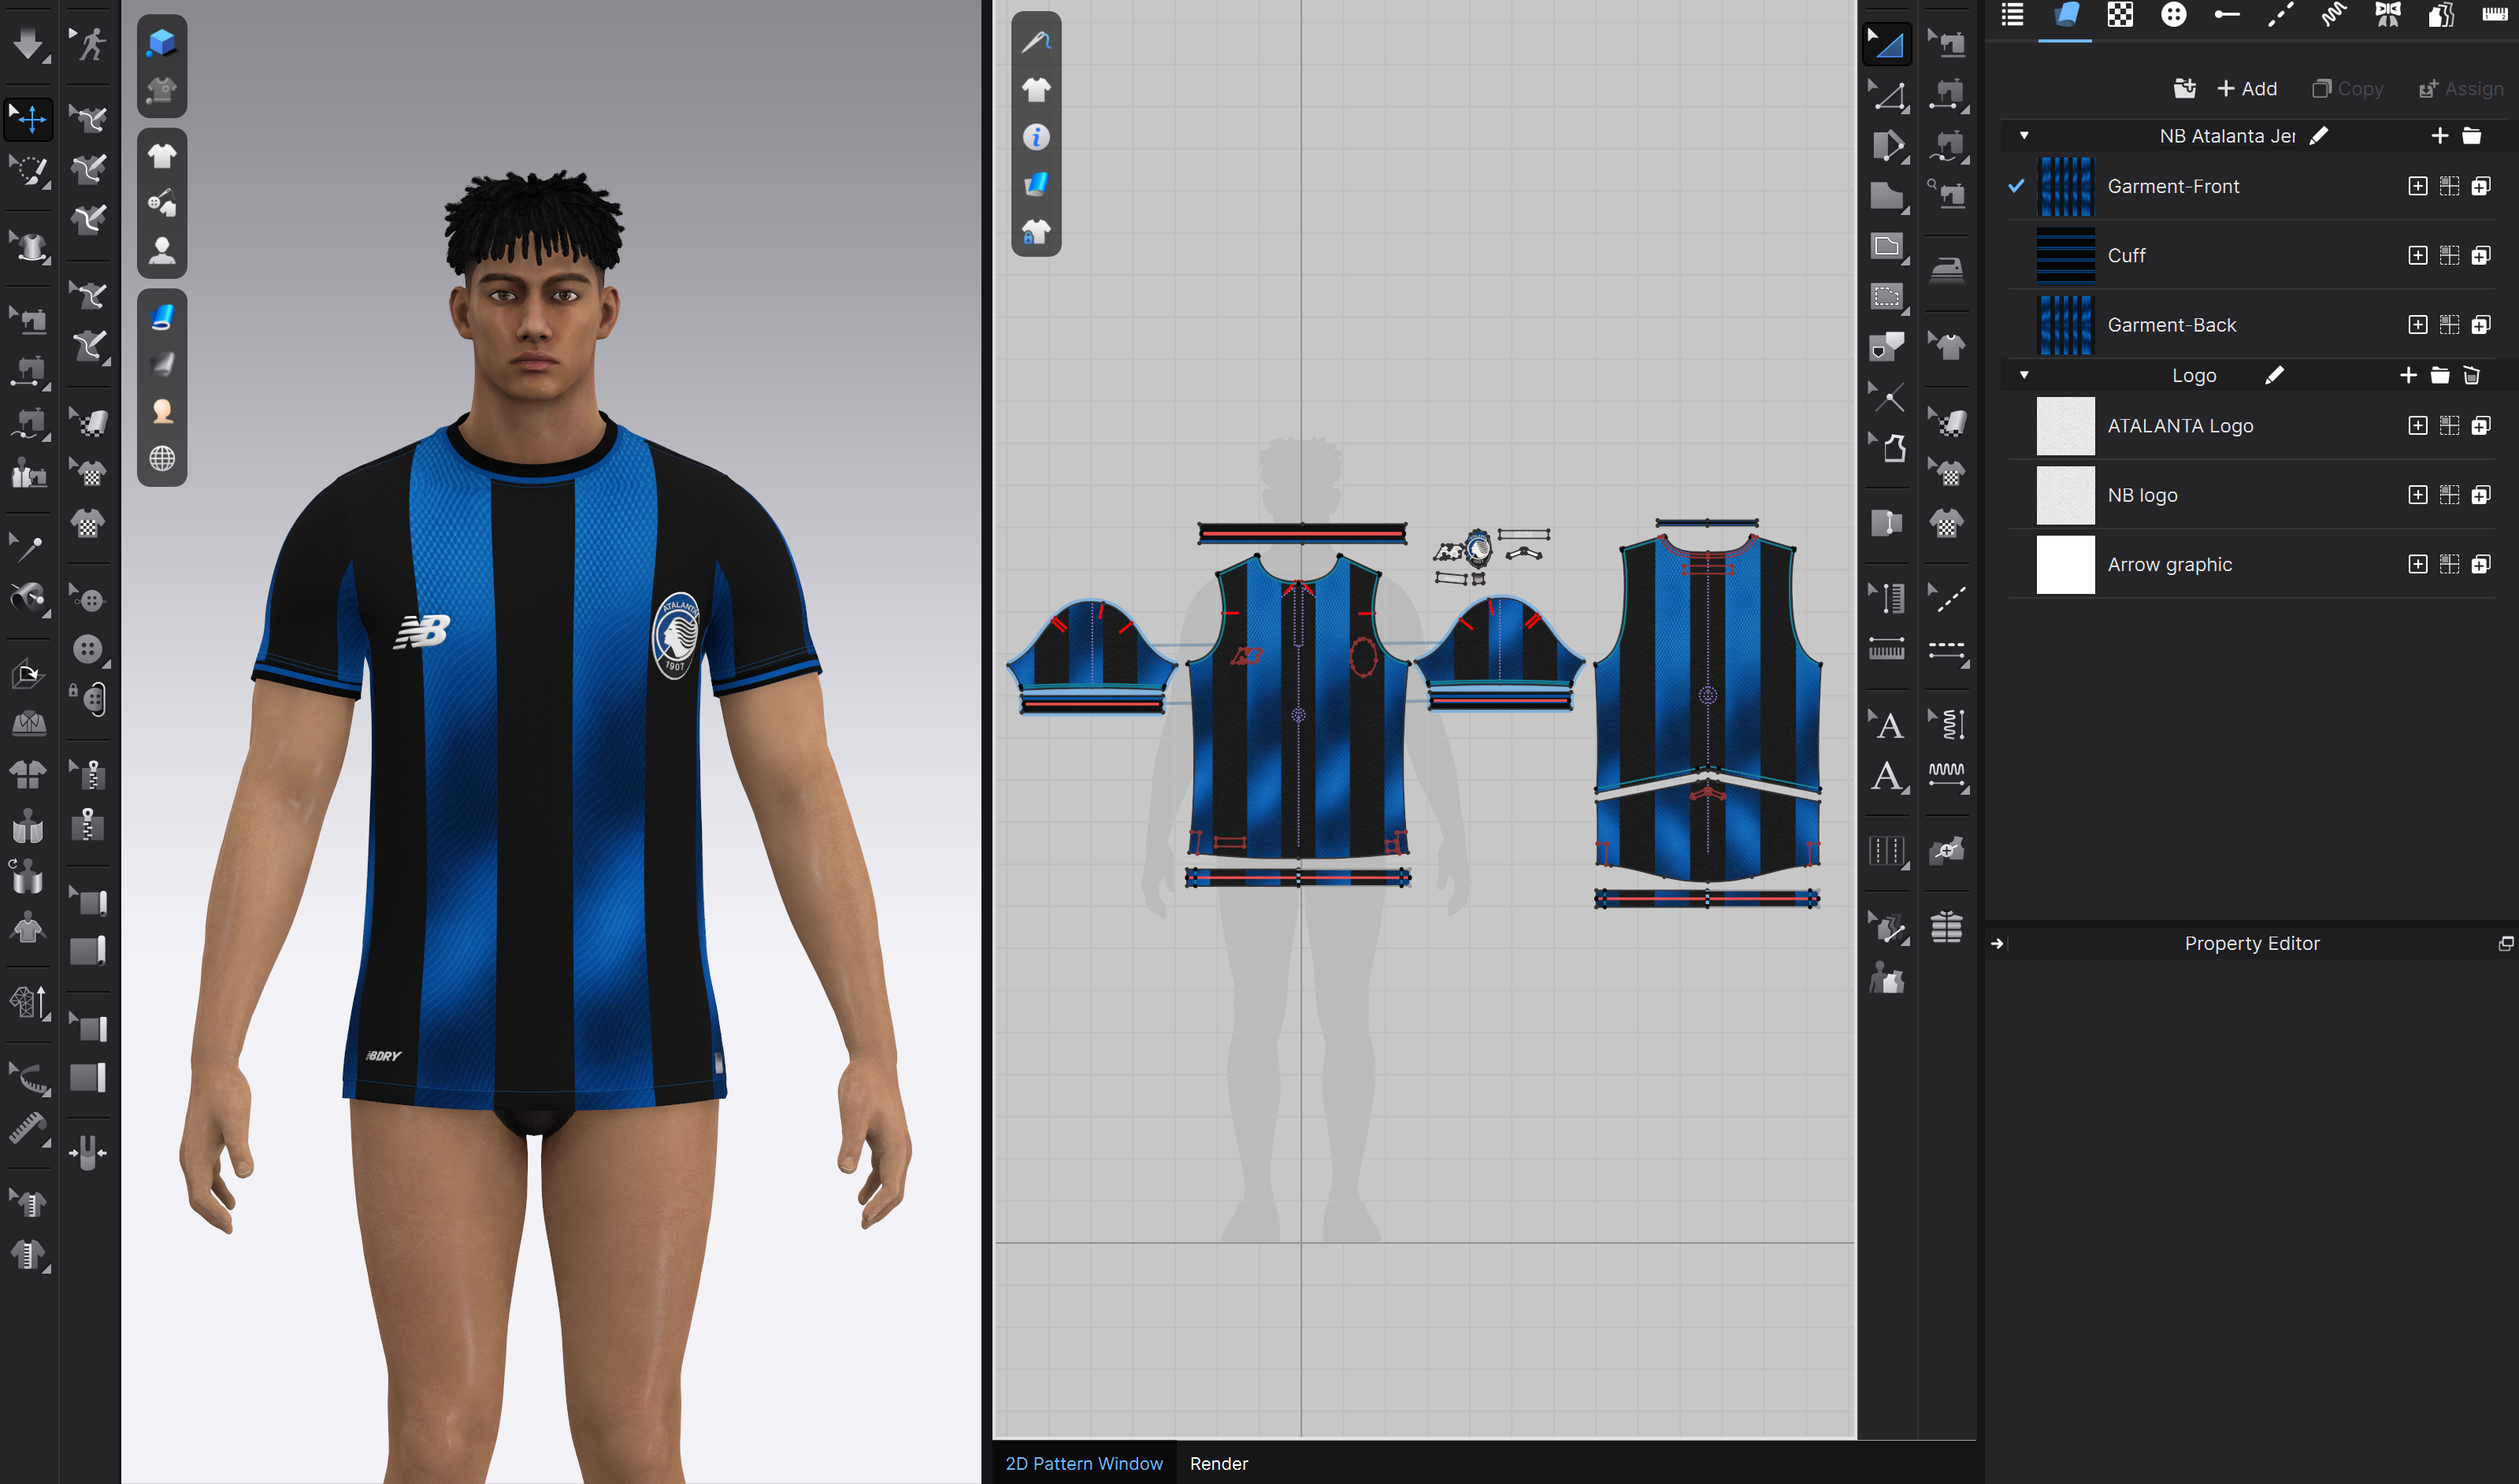The image size is (2519, 1484).
Task: Start the Simulate tool
Action: pos(27,44)
